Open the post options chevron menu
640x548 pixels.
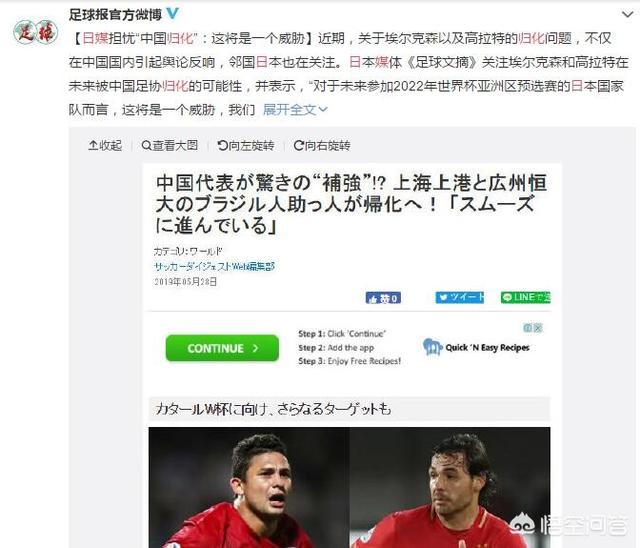(x=627, y=15)
